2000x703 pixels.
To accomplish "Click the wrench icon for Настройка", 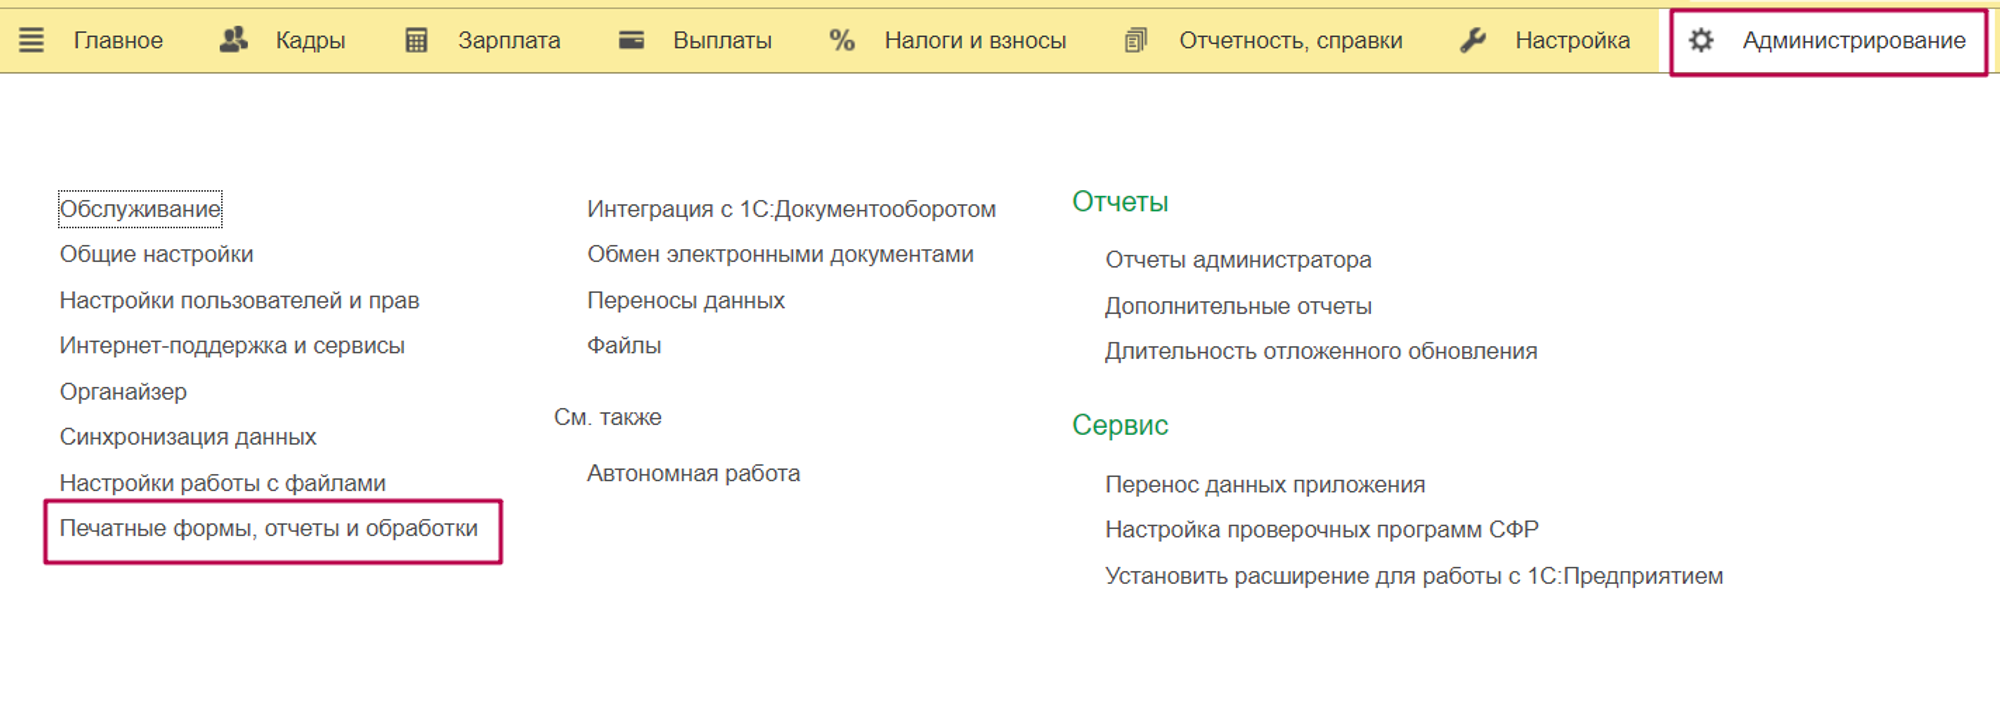I will click(1472, 40).
